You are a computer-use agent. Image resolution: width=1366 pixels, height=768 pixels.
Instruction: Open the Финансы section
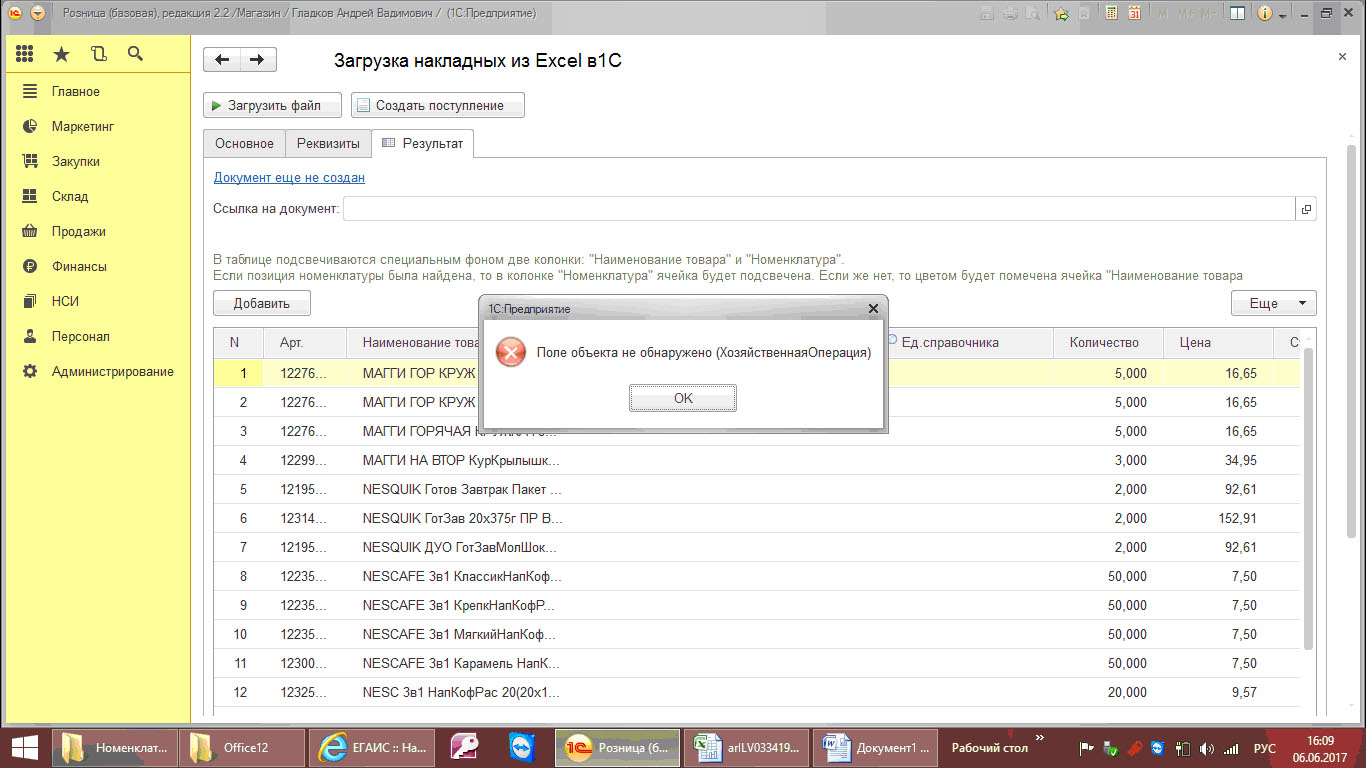pyautogui.click(x=79, y=266)
